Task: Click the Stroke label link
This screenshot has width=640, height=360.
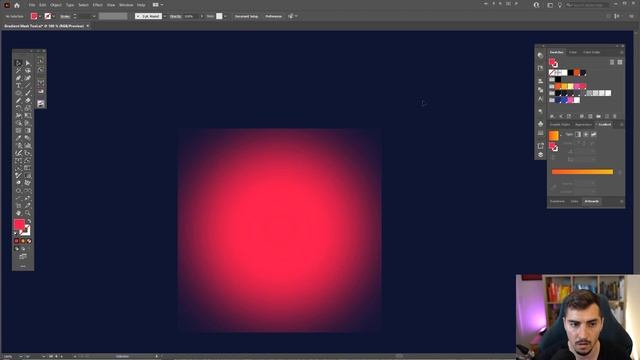Action: point(65,16)
